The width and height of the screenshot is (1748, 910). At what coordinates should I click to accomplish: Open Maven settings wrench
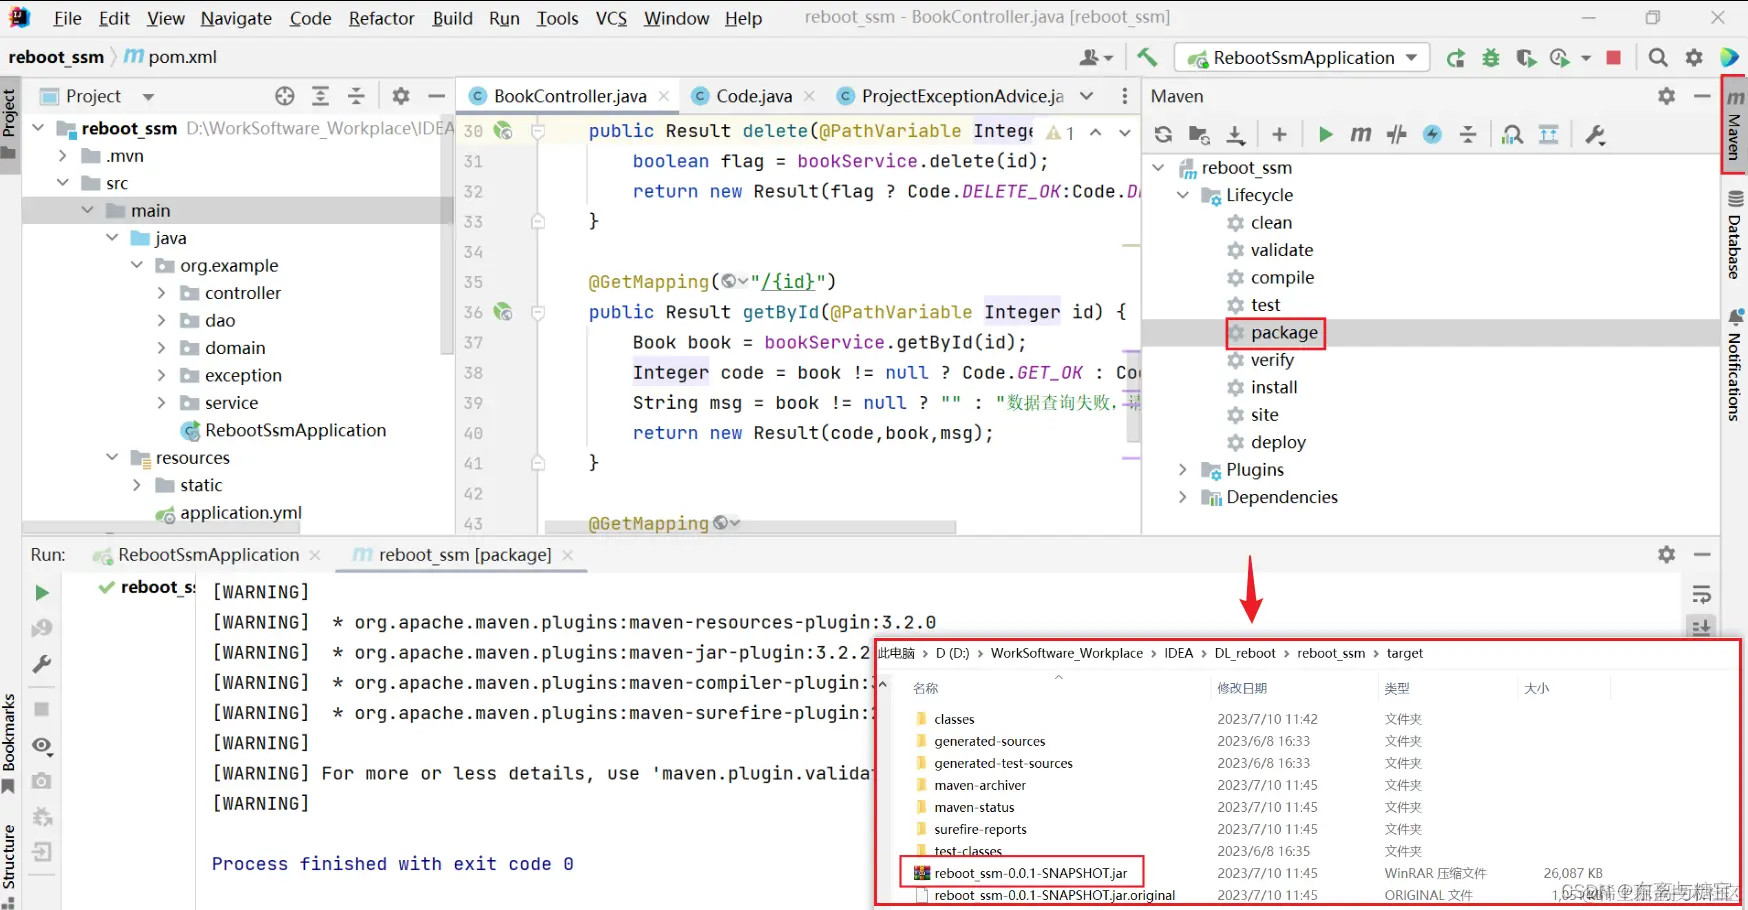[x=1595, y=134]
